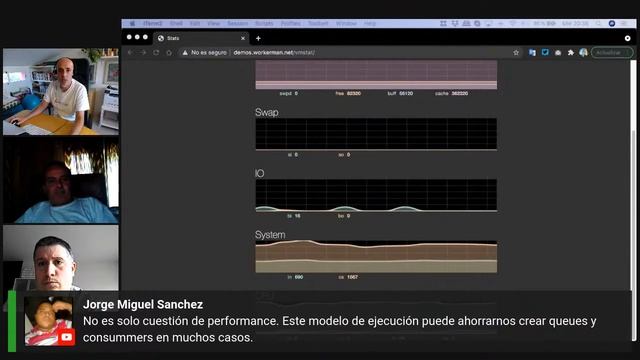This screenshot has width=640, height=360.
Task: Click the System chart
Action: coord(376,257)
